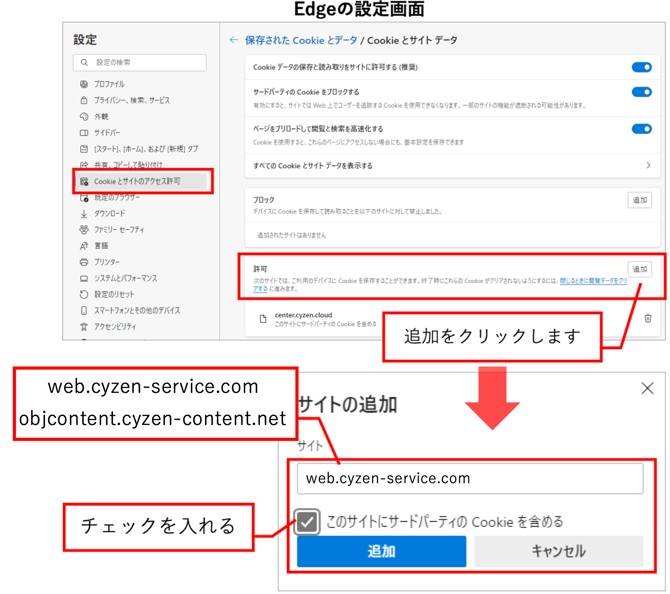The width and height of the screenshot is (670, 594).
Task: Click center.cyzen.cloud entry text
Action: point(303,315)
